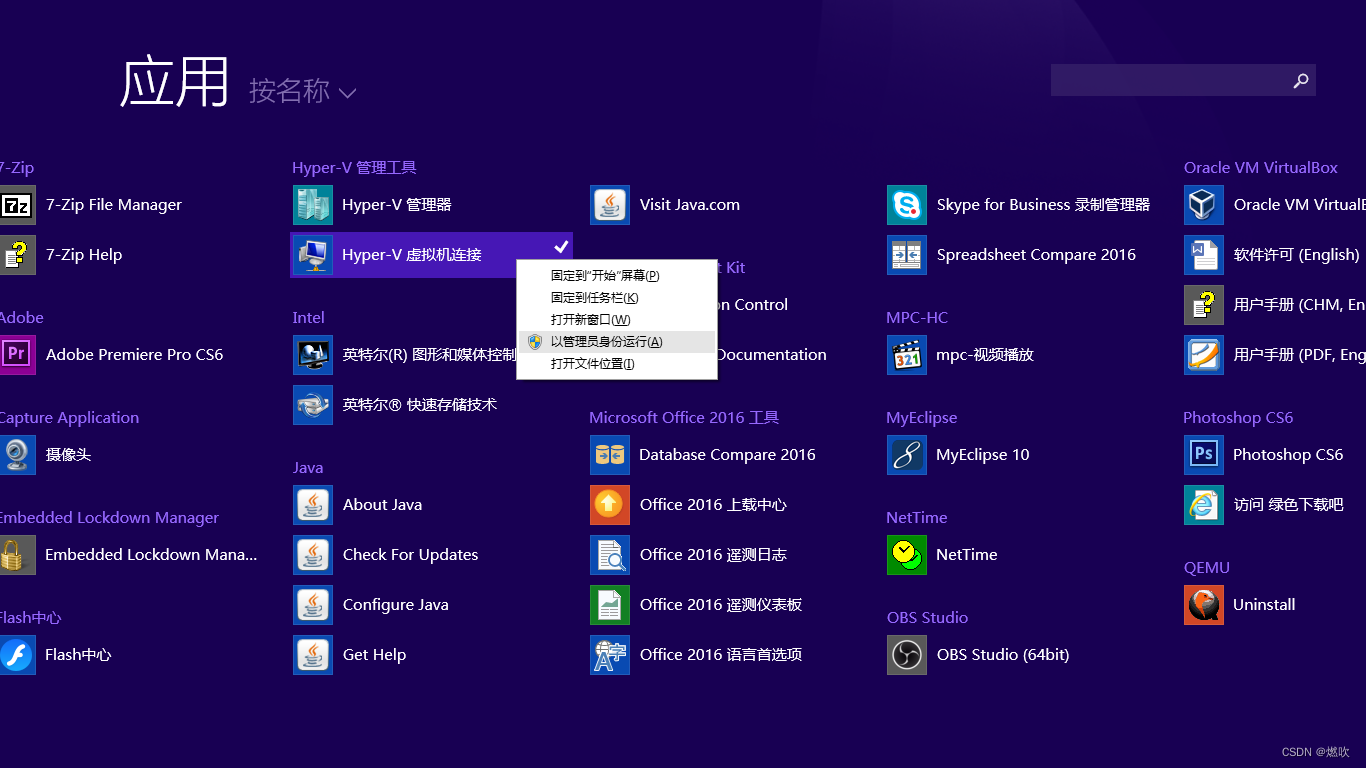Click the Embedded Lockdown Manager group heading
The width and height of the screenshot is (1366, 768).
pos(109,518)
